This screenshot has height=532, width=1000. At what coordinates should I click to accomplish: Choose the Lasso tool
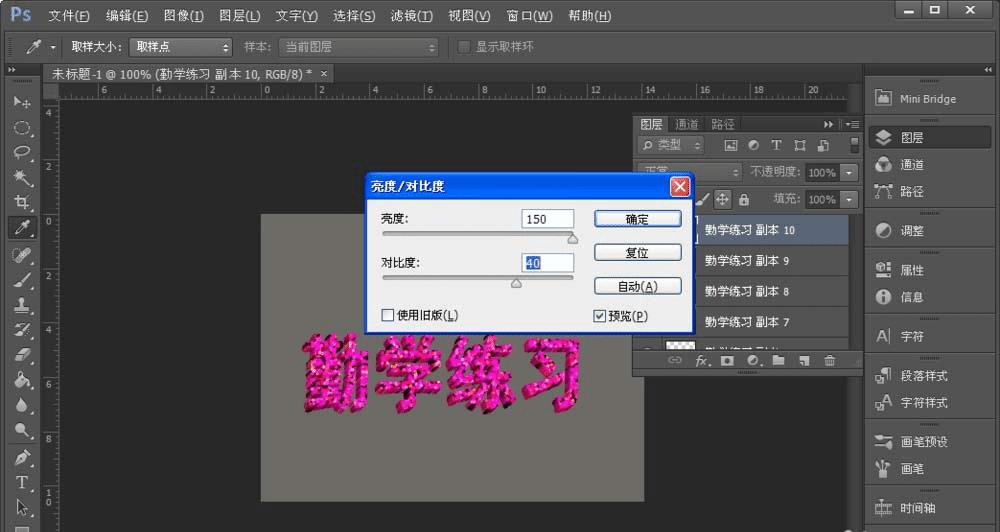tap(21, 152)
